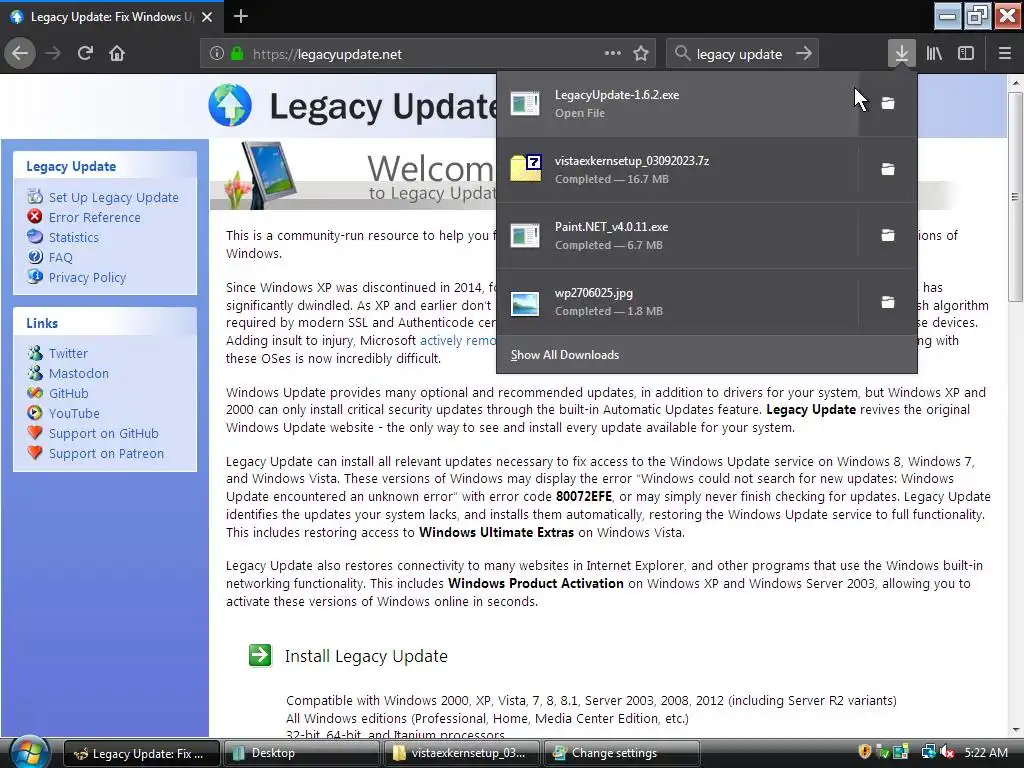
Task: Go back to the previous page
Action: 20,53
